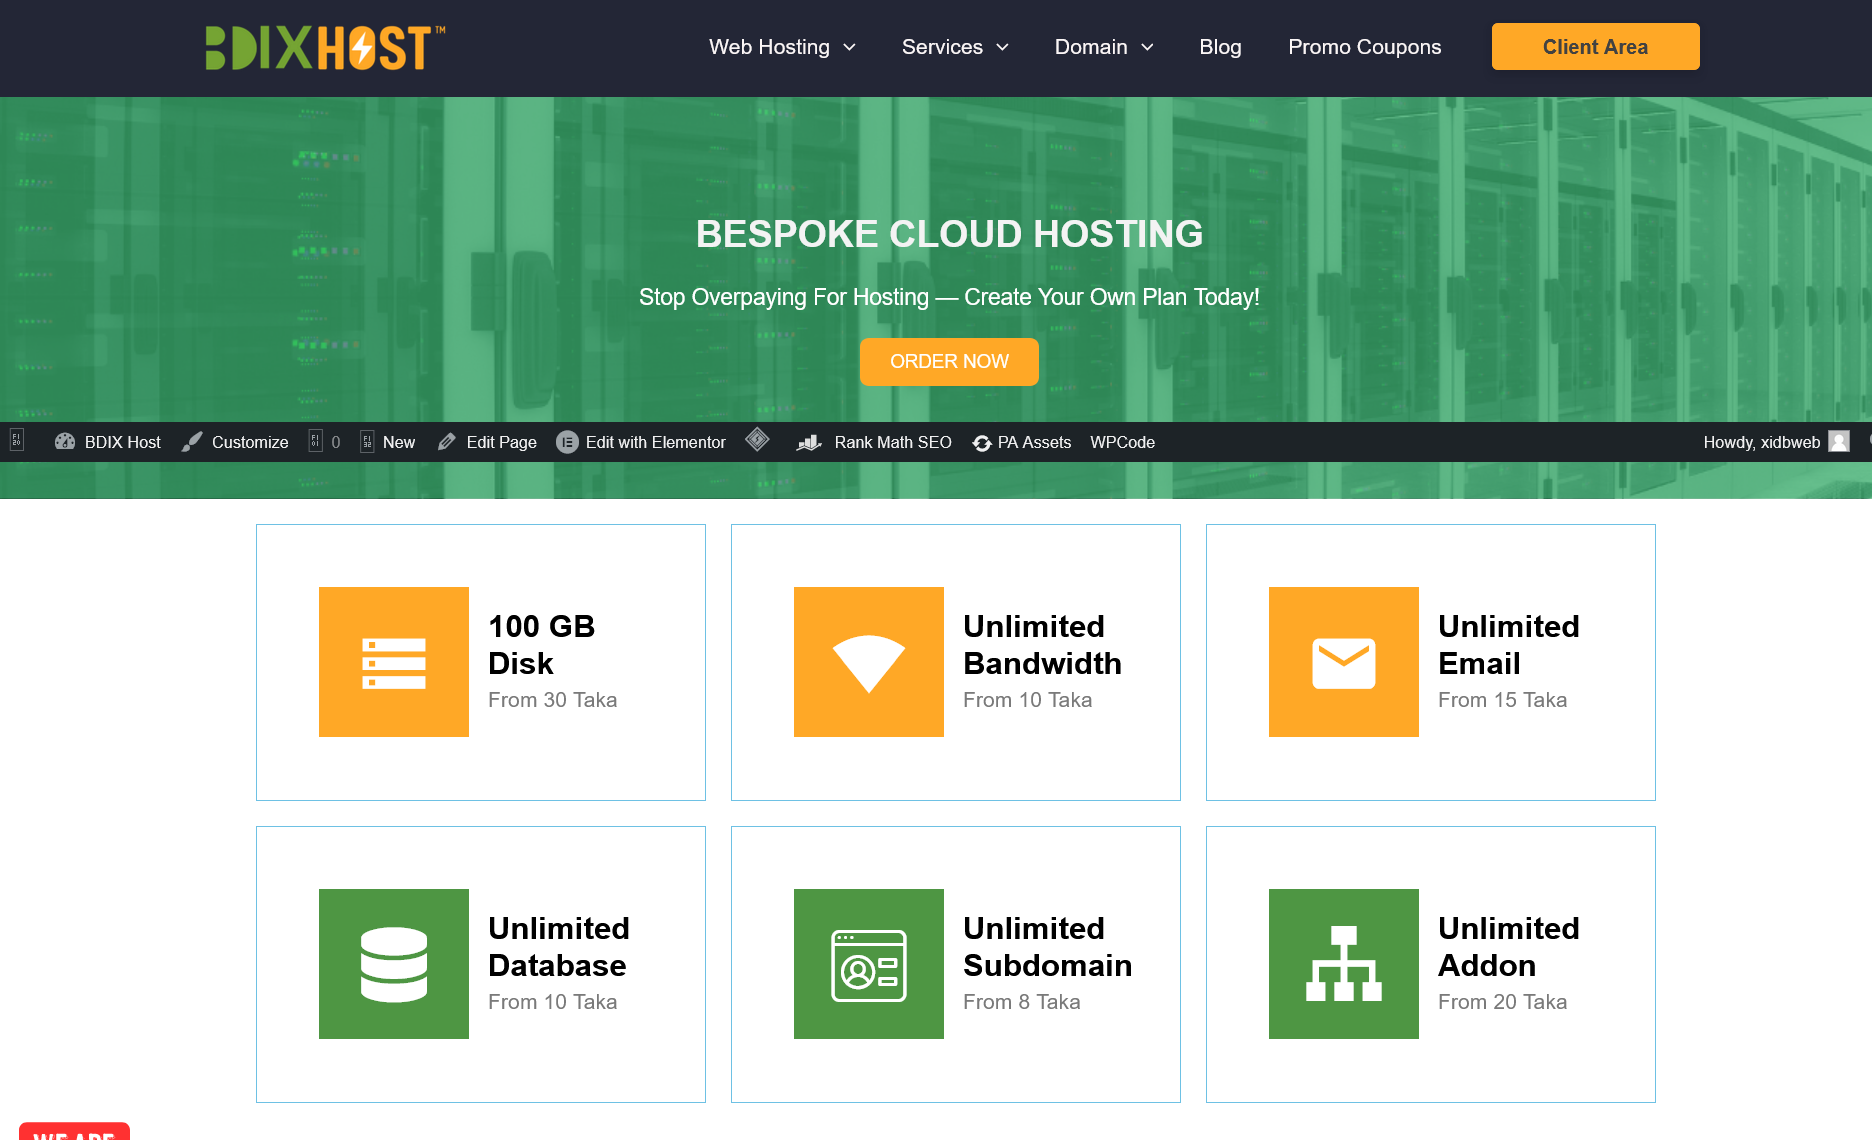Image resolution: width=1872 pixels, height=1140 pixels.
Task: Click the BDIX Host dashboard gauge icon
Action: pos(65,441)
